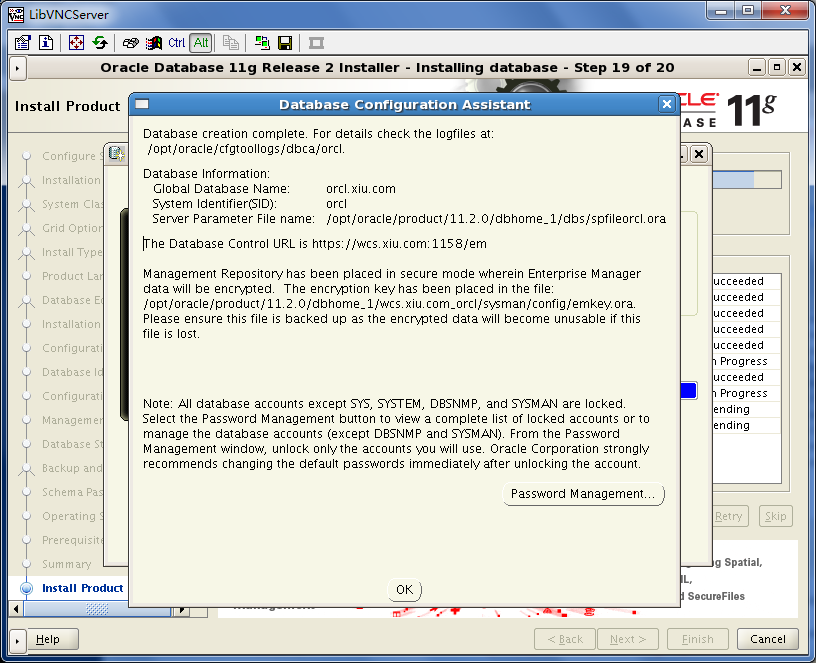Select the Grid Options step

[x=73, y=228]
